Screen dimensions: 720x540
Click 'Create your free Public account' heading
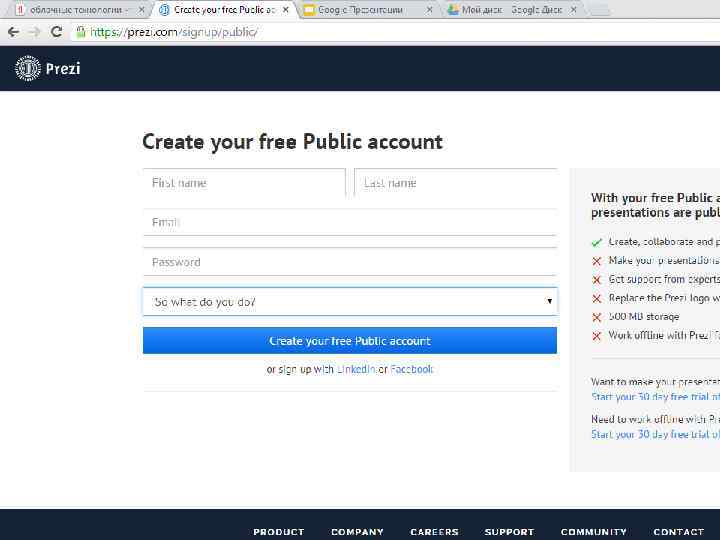click(292, 141)
